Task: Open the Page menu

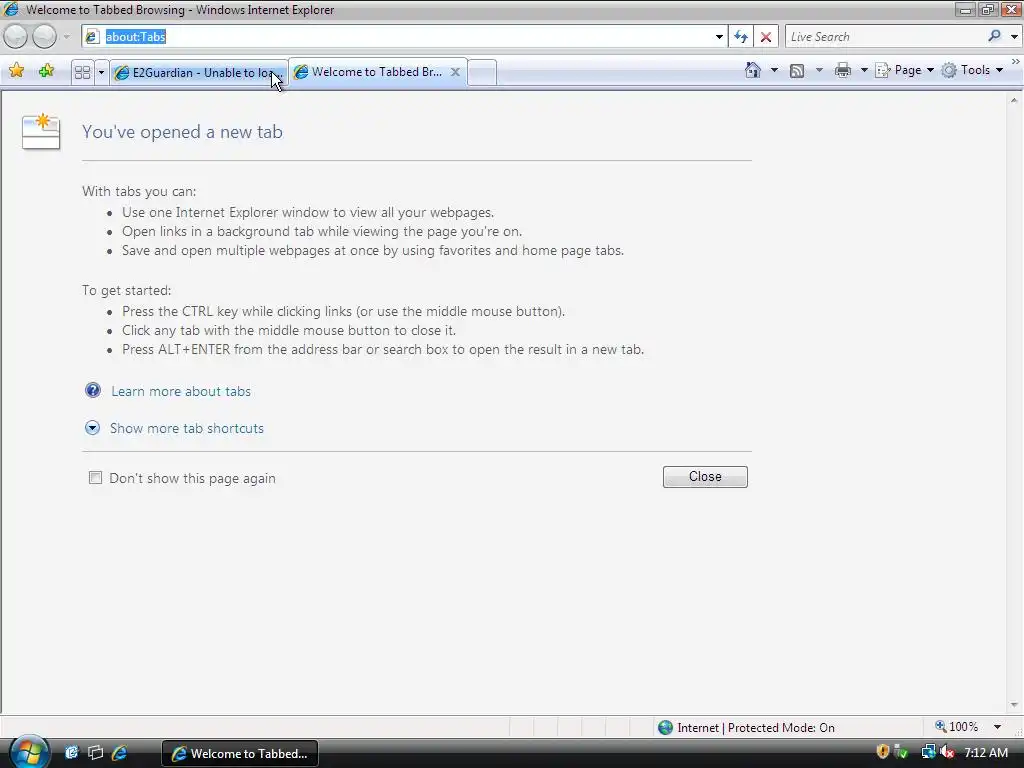Action: [904, 70]
